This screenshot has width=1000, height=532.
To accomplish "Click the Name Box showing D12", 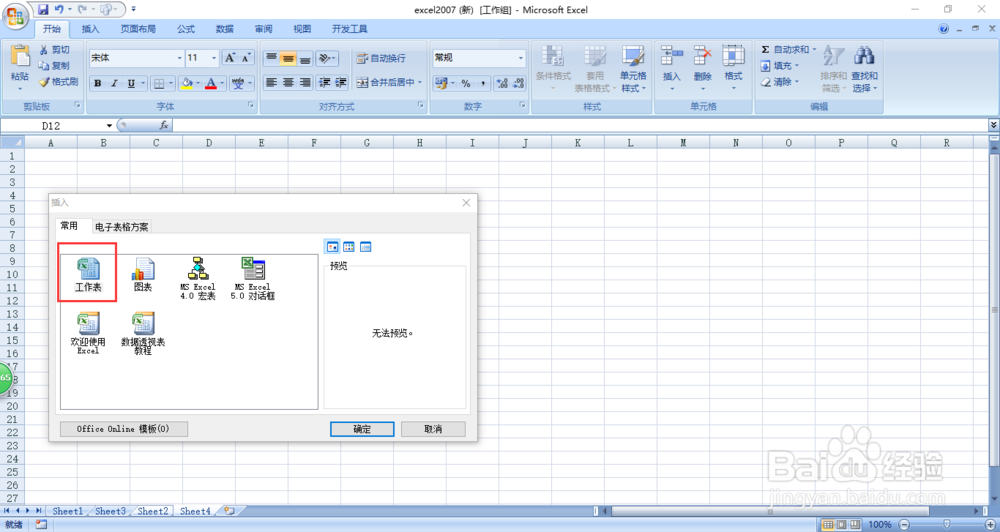I will pyautogui.click(x=51, y=126).
